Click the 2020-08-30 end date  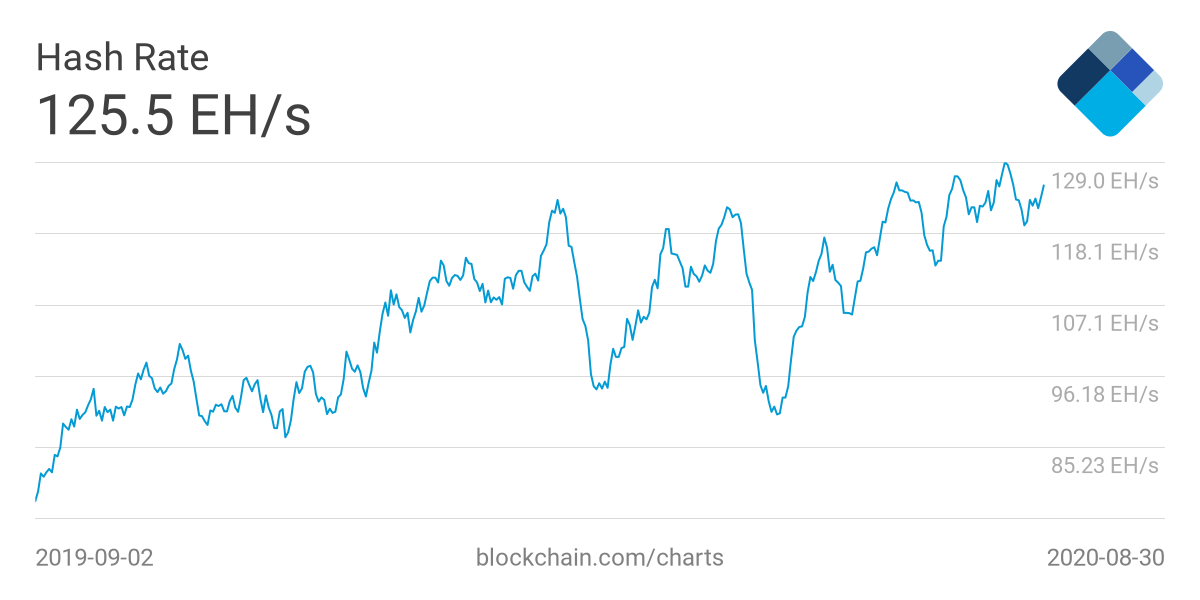pyautogui.click(x=1105, y=557)
